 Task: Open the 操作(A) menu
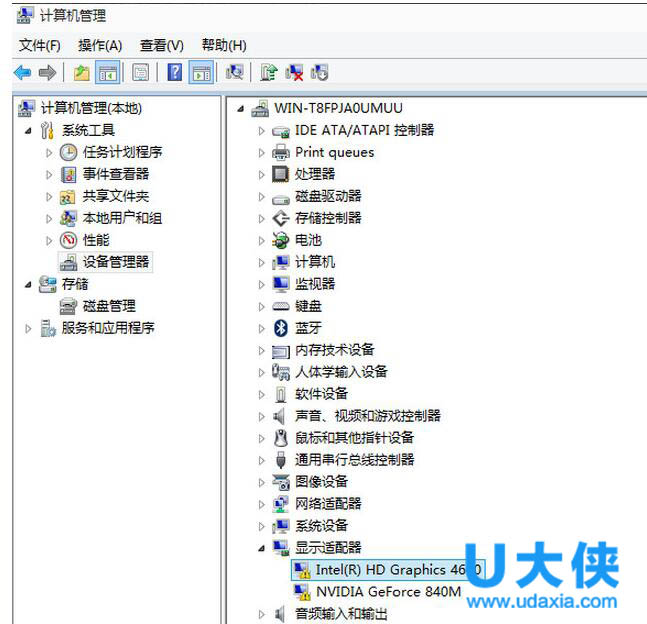(100, 45)
